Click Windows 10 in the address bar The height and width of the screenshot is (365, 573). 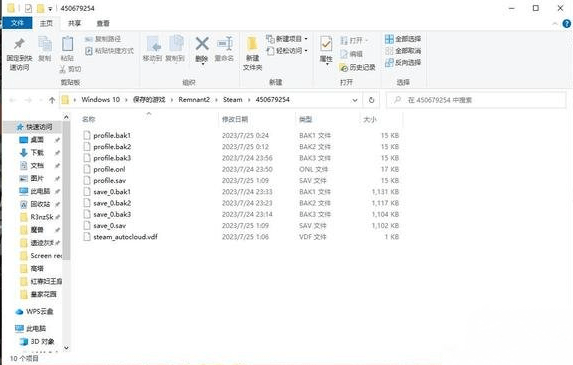tap(100, 100)
